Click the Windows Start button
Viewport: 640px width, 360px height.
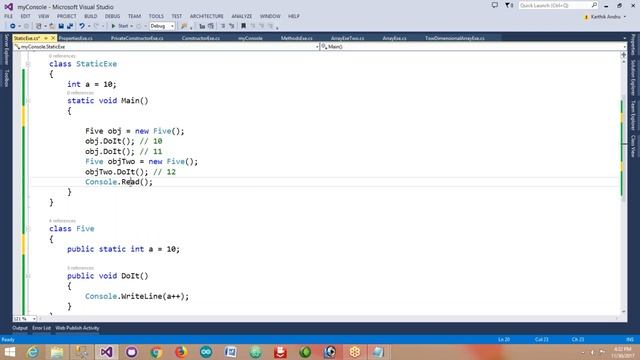9,352
